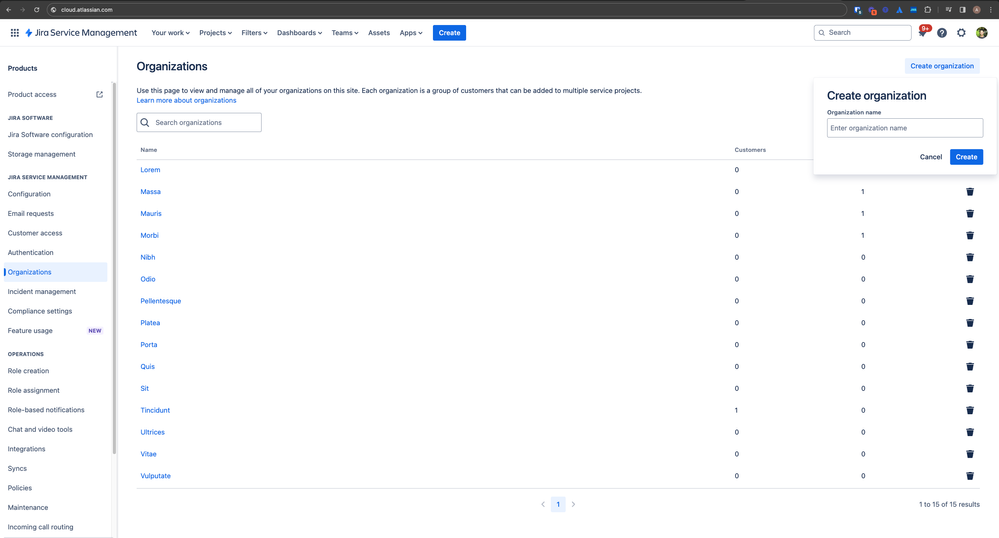Focus the Search organizations field

click(199, 122)
